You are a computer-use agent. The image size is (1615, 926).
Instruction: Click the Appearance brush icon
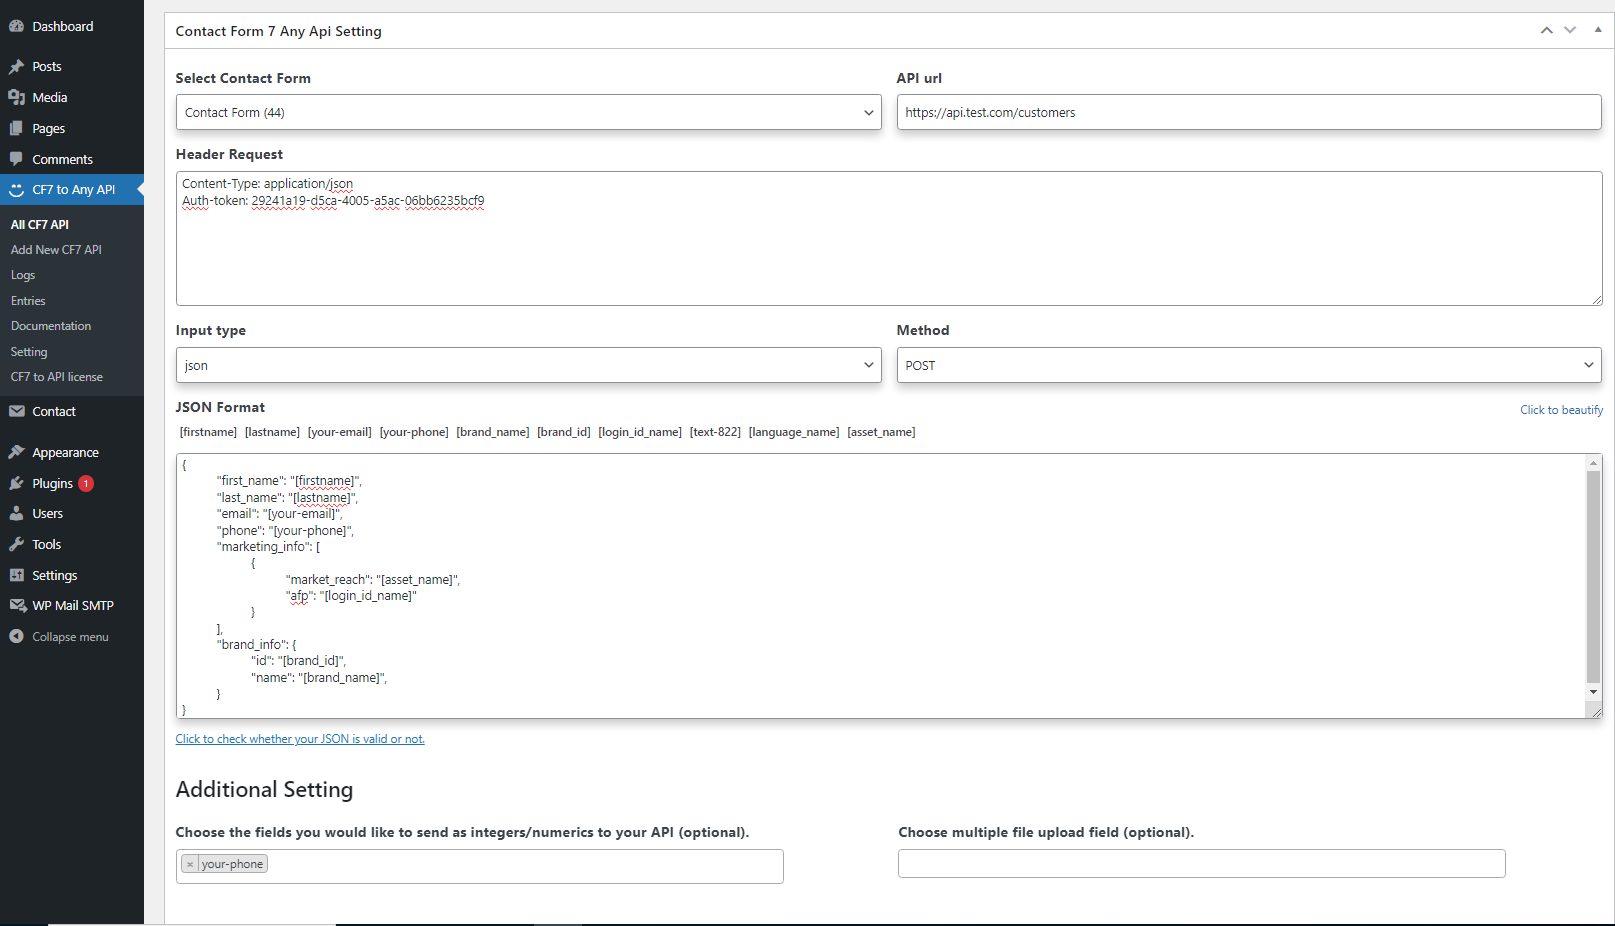[16, 452]
